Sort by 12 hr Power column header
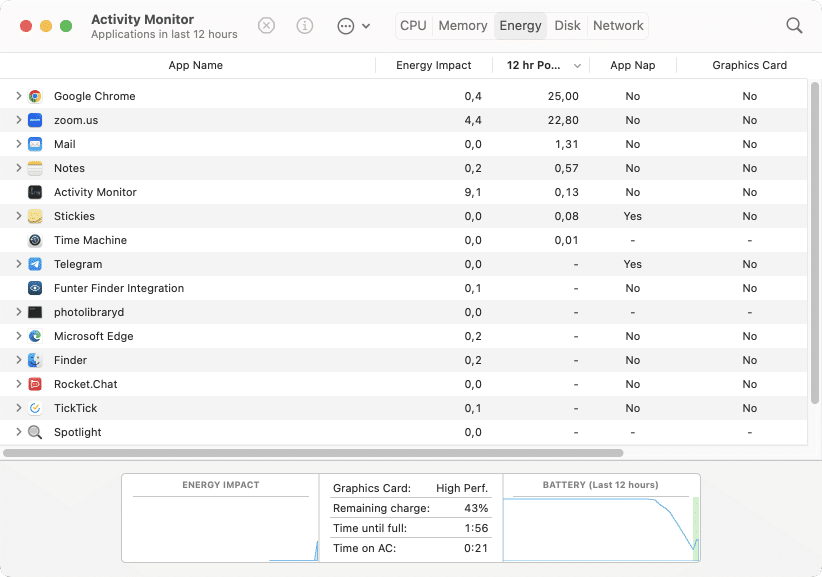 pos(540,66)
